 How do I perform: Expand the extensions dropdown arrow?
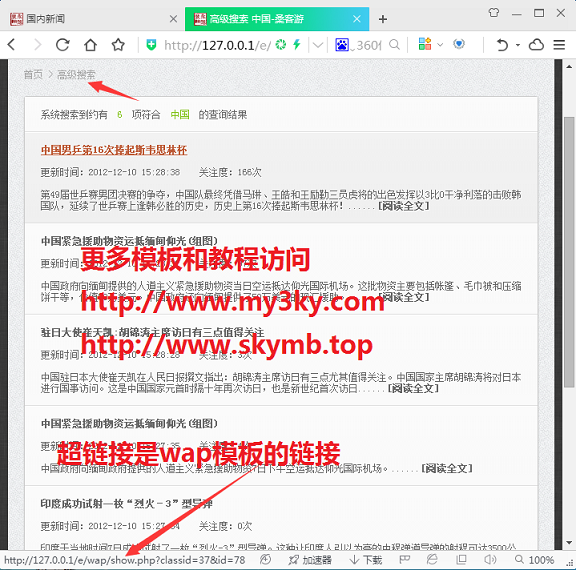click(440, 45)
